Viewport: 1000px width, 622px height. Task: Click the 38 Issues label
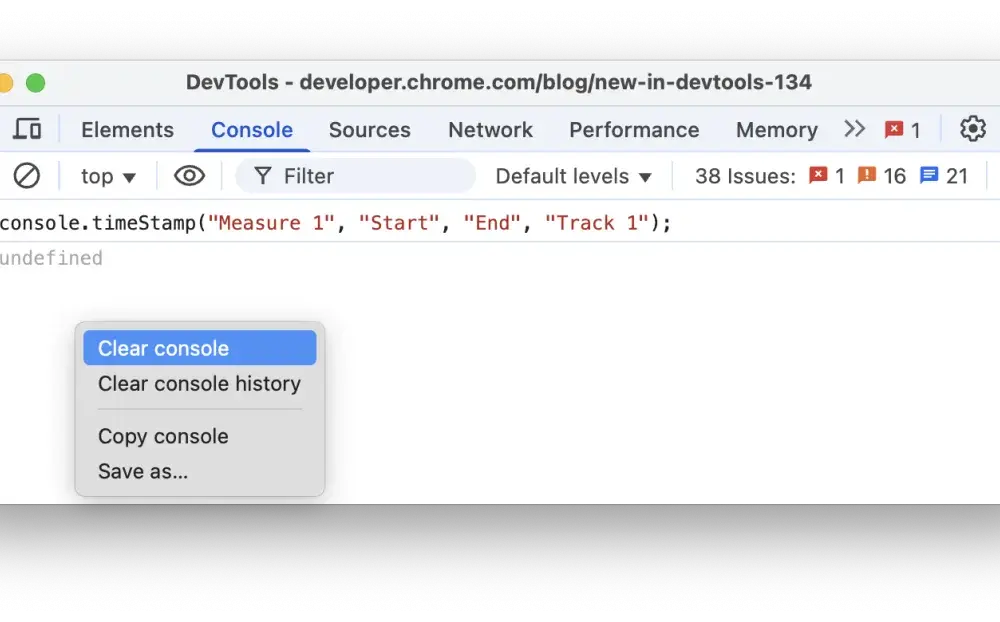coord(745,176)
